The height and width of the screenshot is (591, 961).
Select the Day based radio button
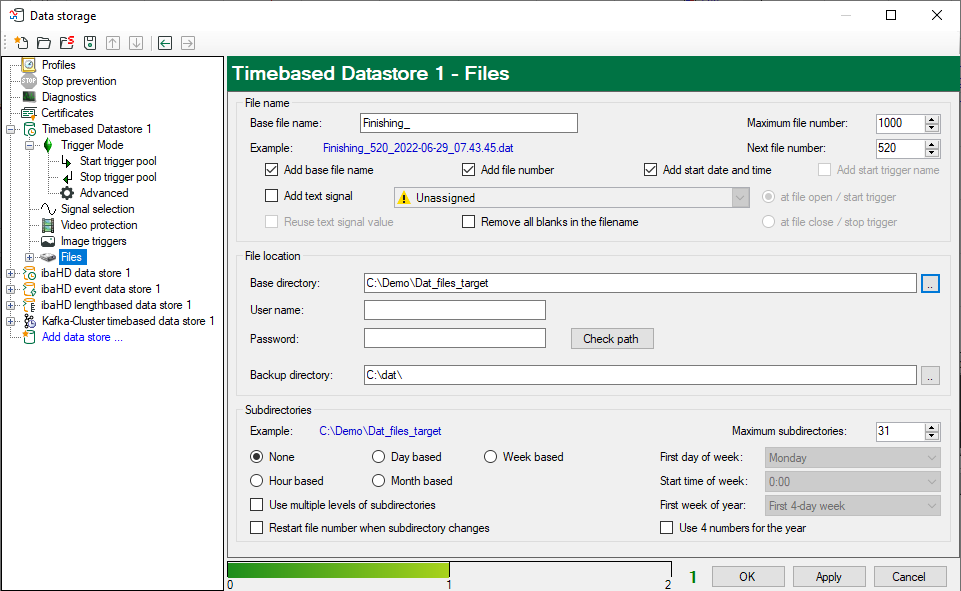point(379,457)
